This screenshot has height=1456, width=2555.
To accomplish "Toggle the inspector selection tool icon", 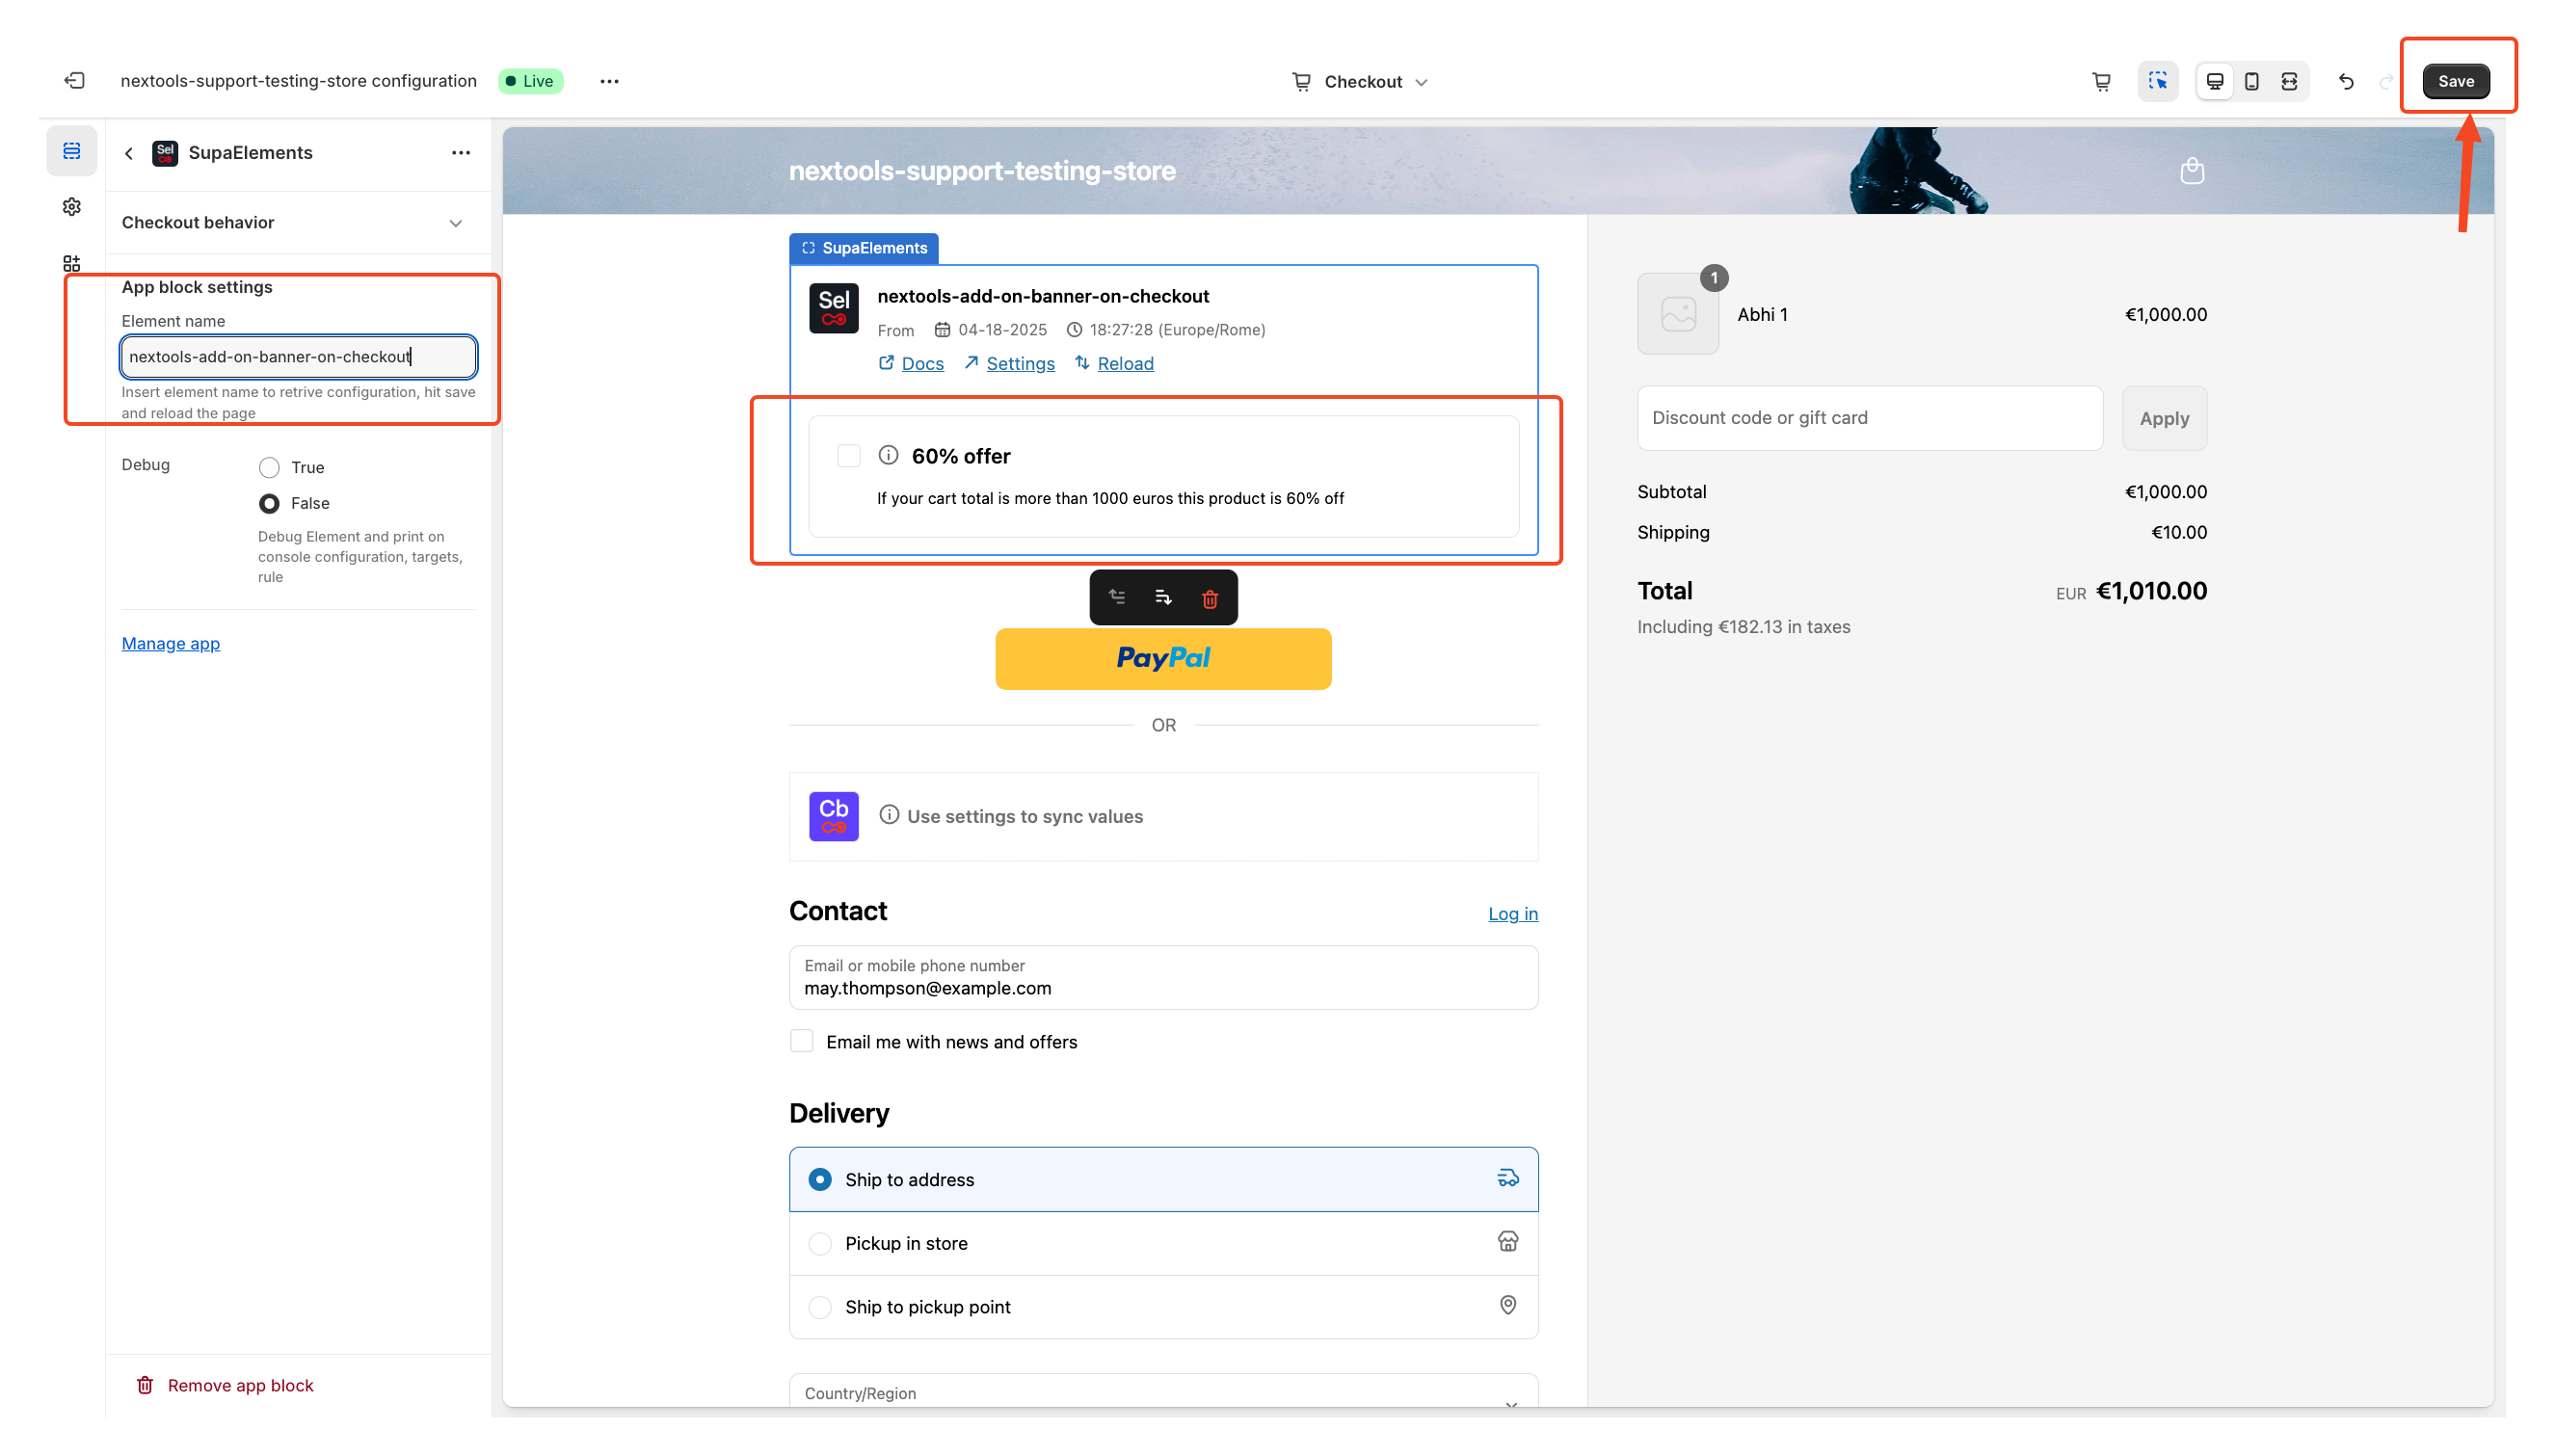I will pos(2158,81).
